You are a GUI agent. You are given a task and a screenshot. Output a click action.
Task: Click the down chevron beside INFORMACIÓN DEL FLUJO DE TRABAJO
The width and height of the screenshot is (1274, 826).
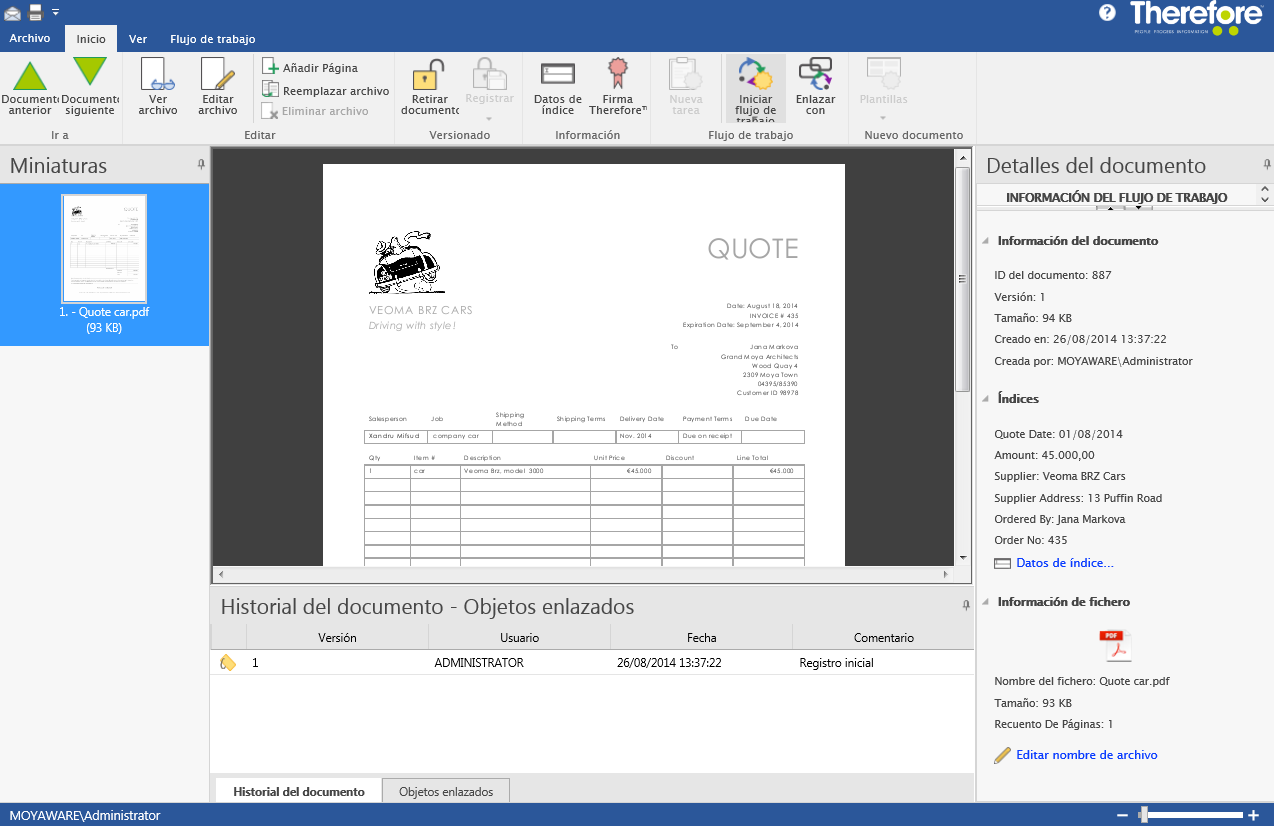[x=1265, y=201]
